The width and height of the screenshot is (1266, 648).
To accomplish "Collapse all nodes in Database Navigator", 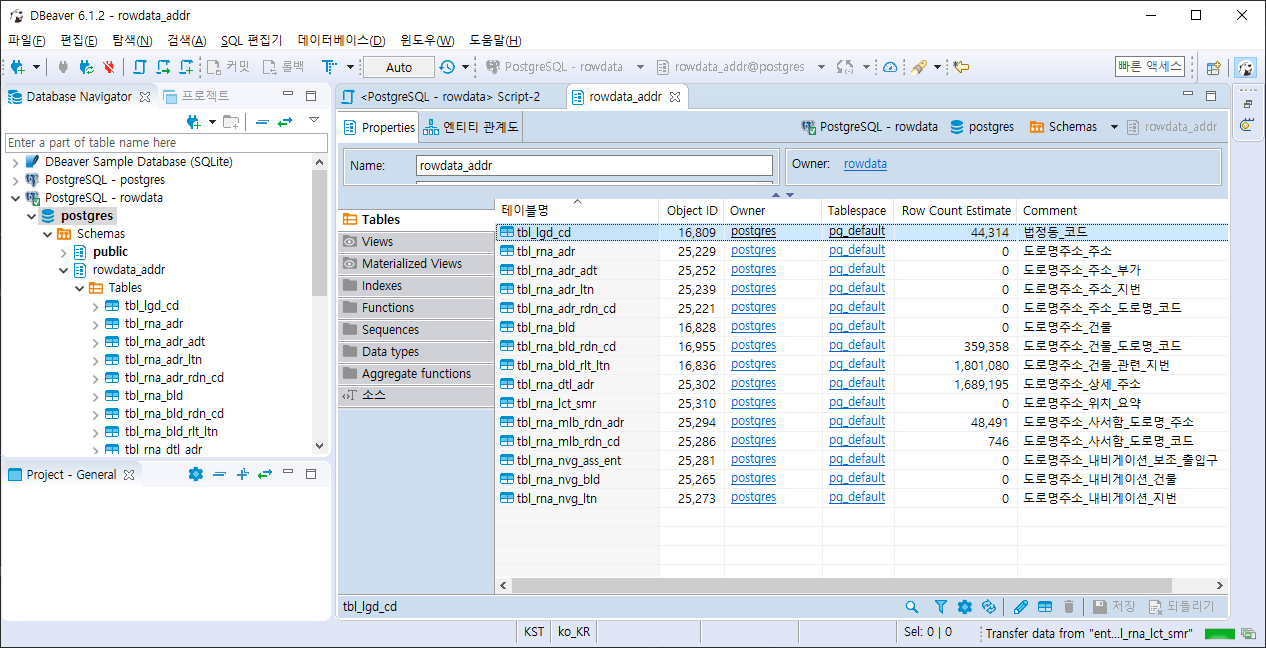I will 262,122.
